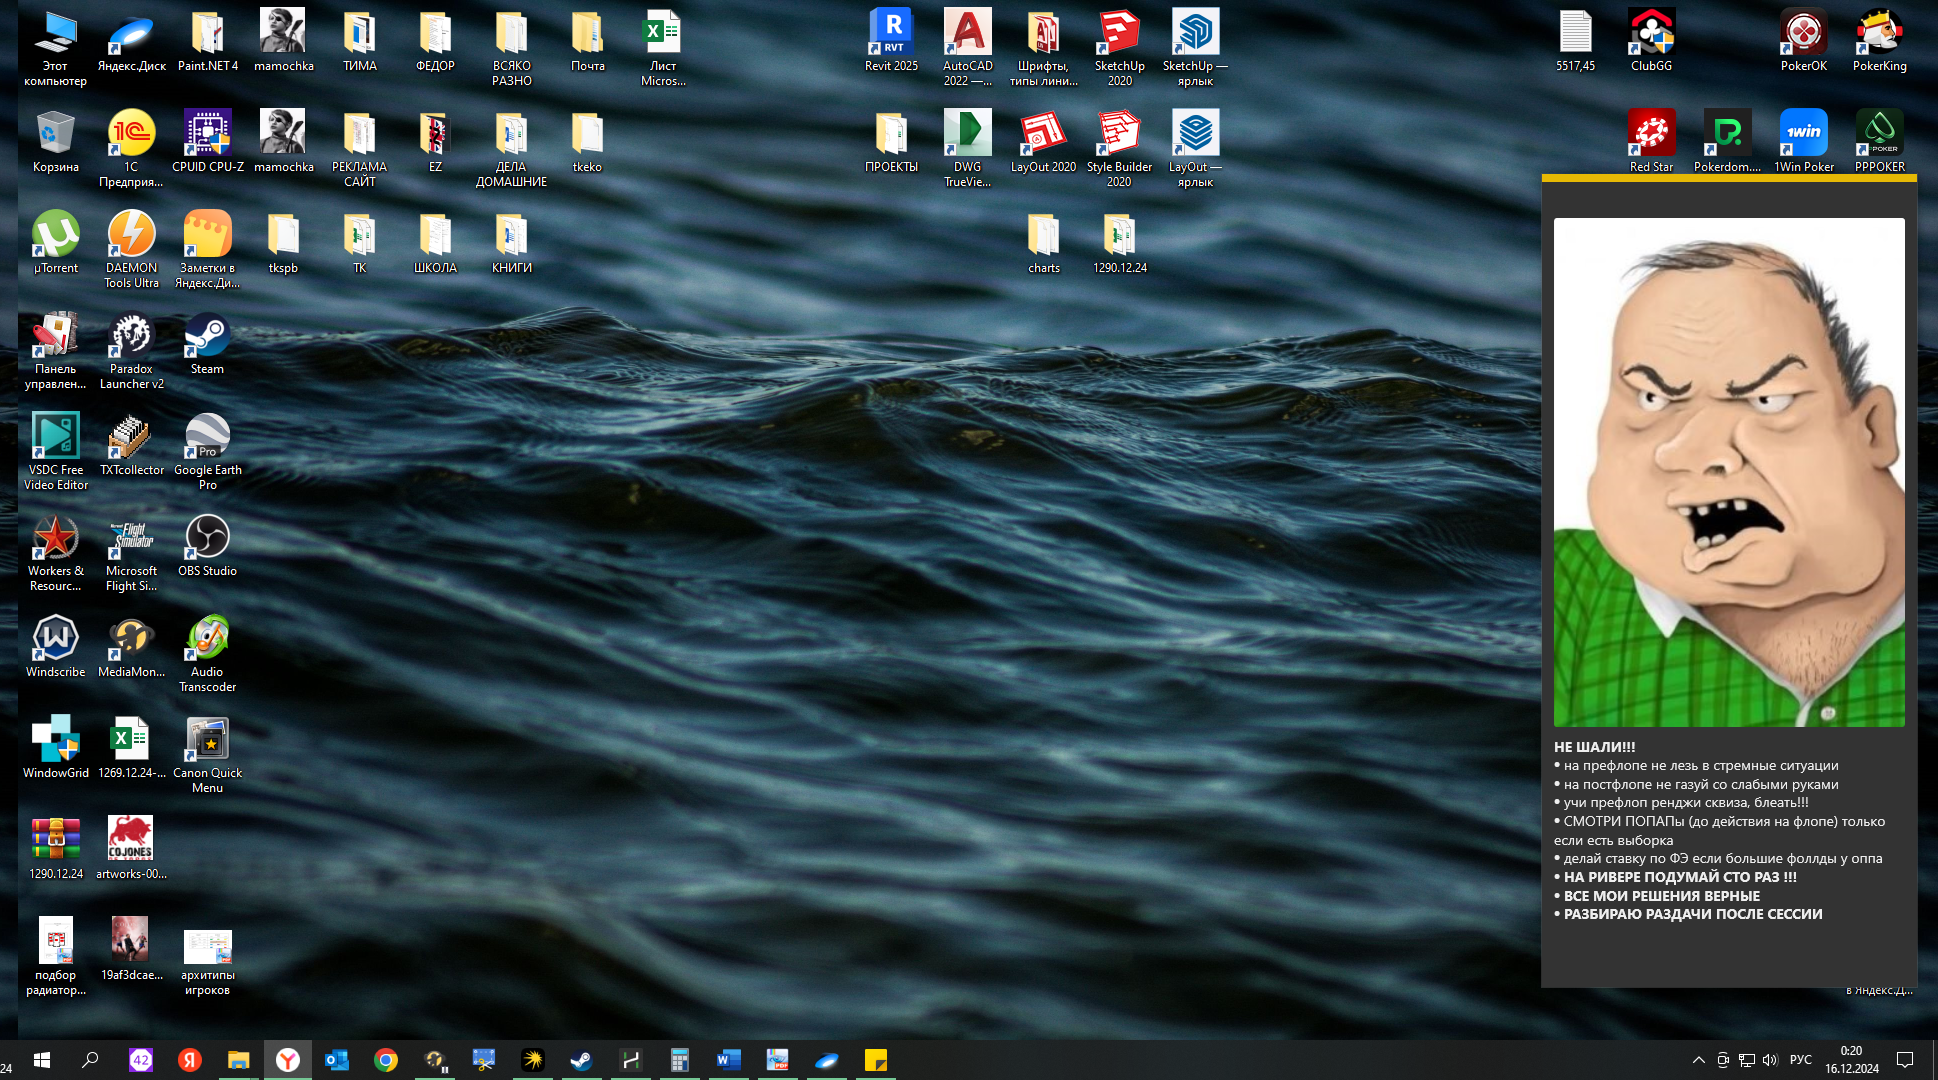Image resolution: width=1938 pixels, height=1080 pixels.
Task: Launch AutoCAD 2022 from the desktop
Action: 967,48
